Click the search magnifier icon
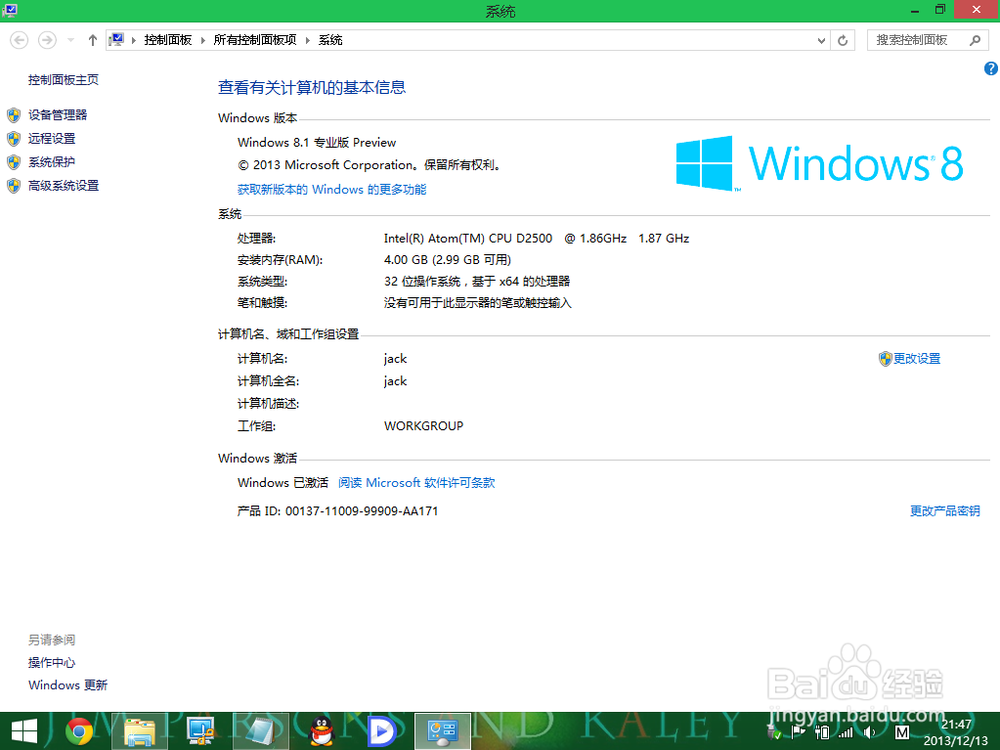 tap(975, 40)
